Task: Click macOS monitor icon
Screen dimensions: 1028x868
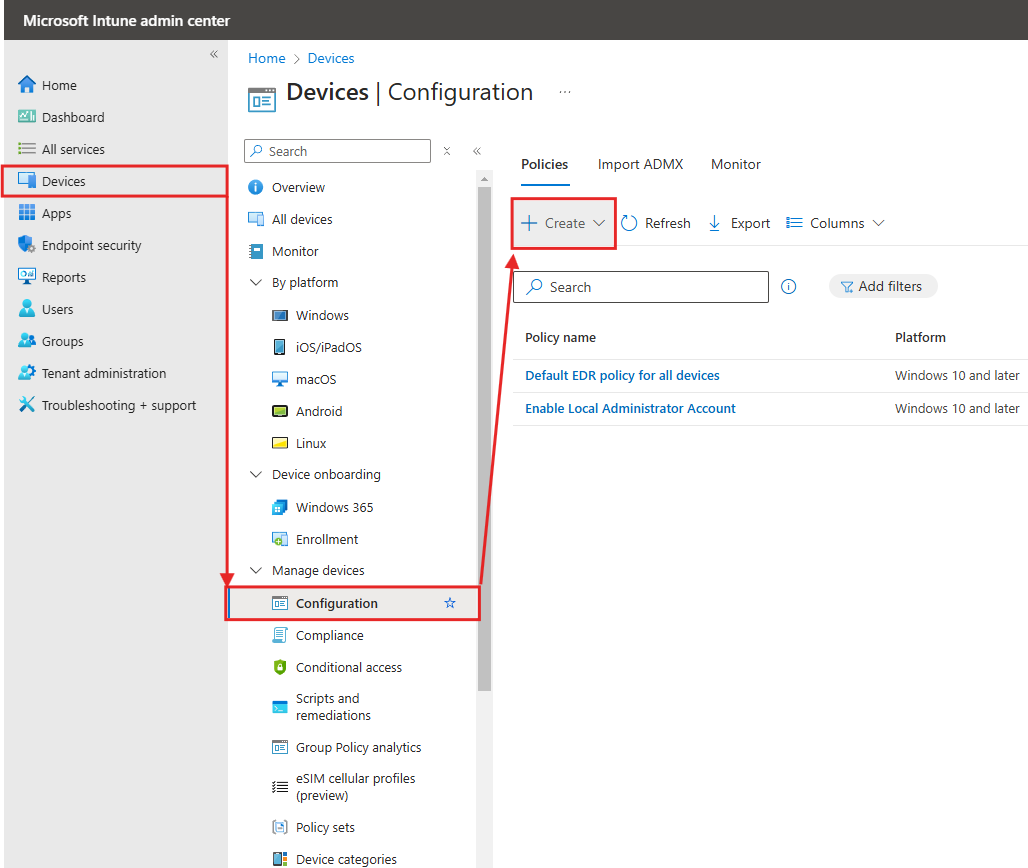Action: pos(280,379)
